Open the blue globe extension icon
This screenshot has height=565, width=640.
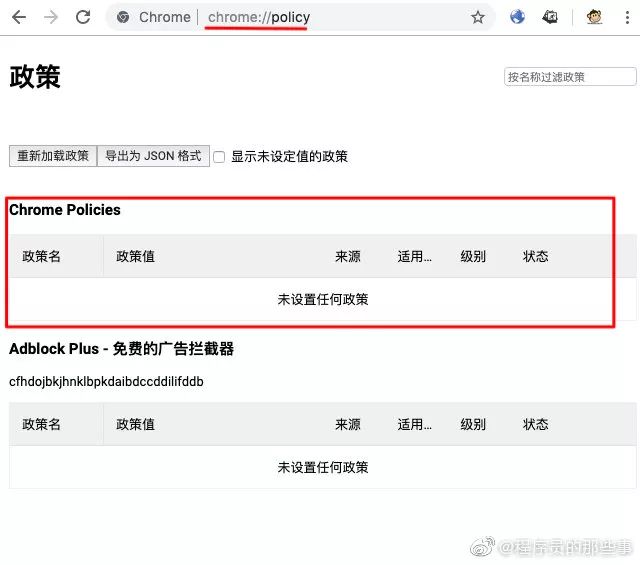517,17
